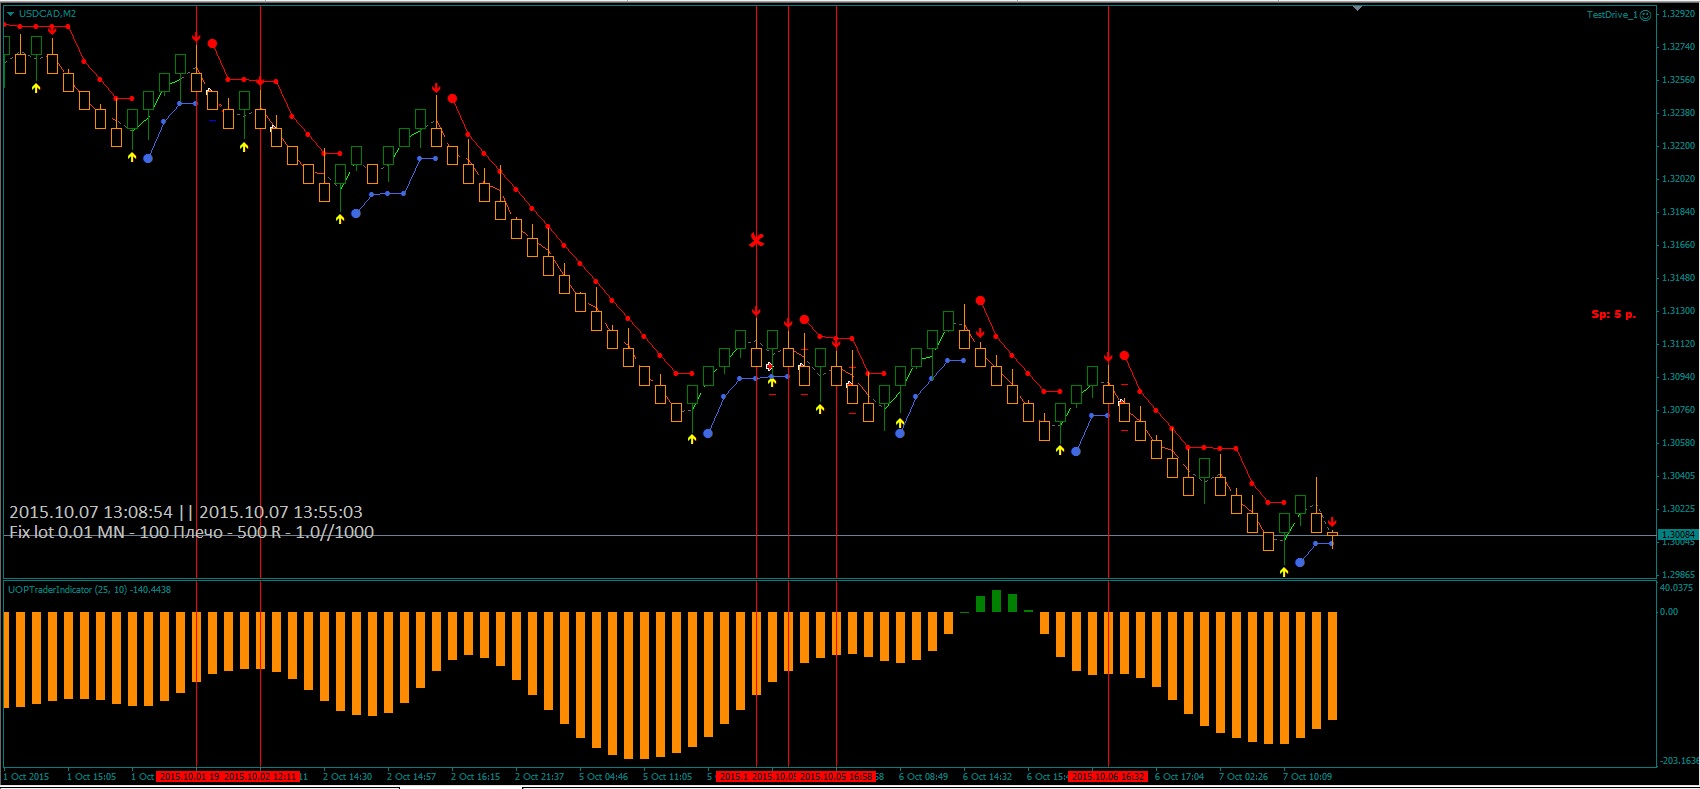Click price level 1.31300 on the scale
1700x789 pixels.
[x=1677, y=311]
